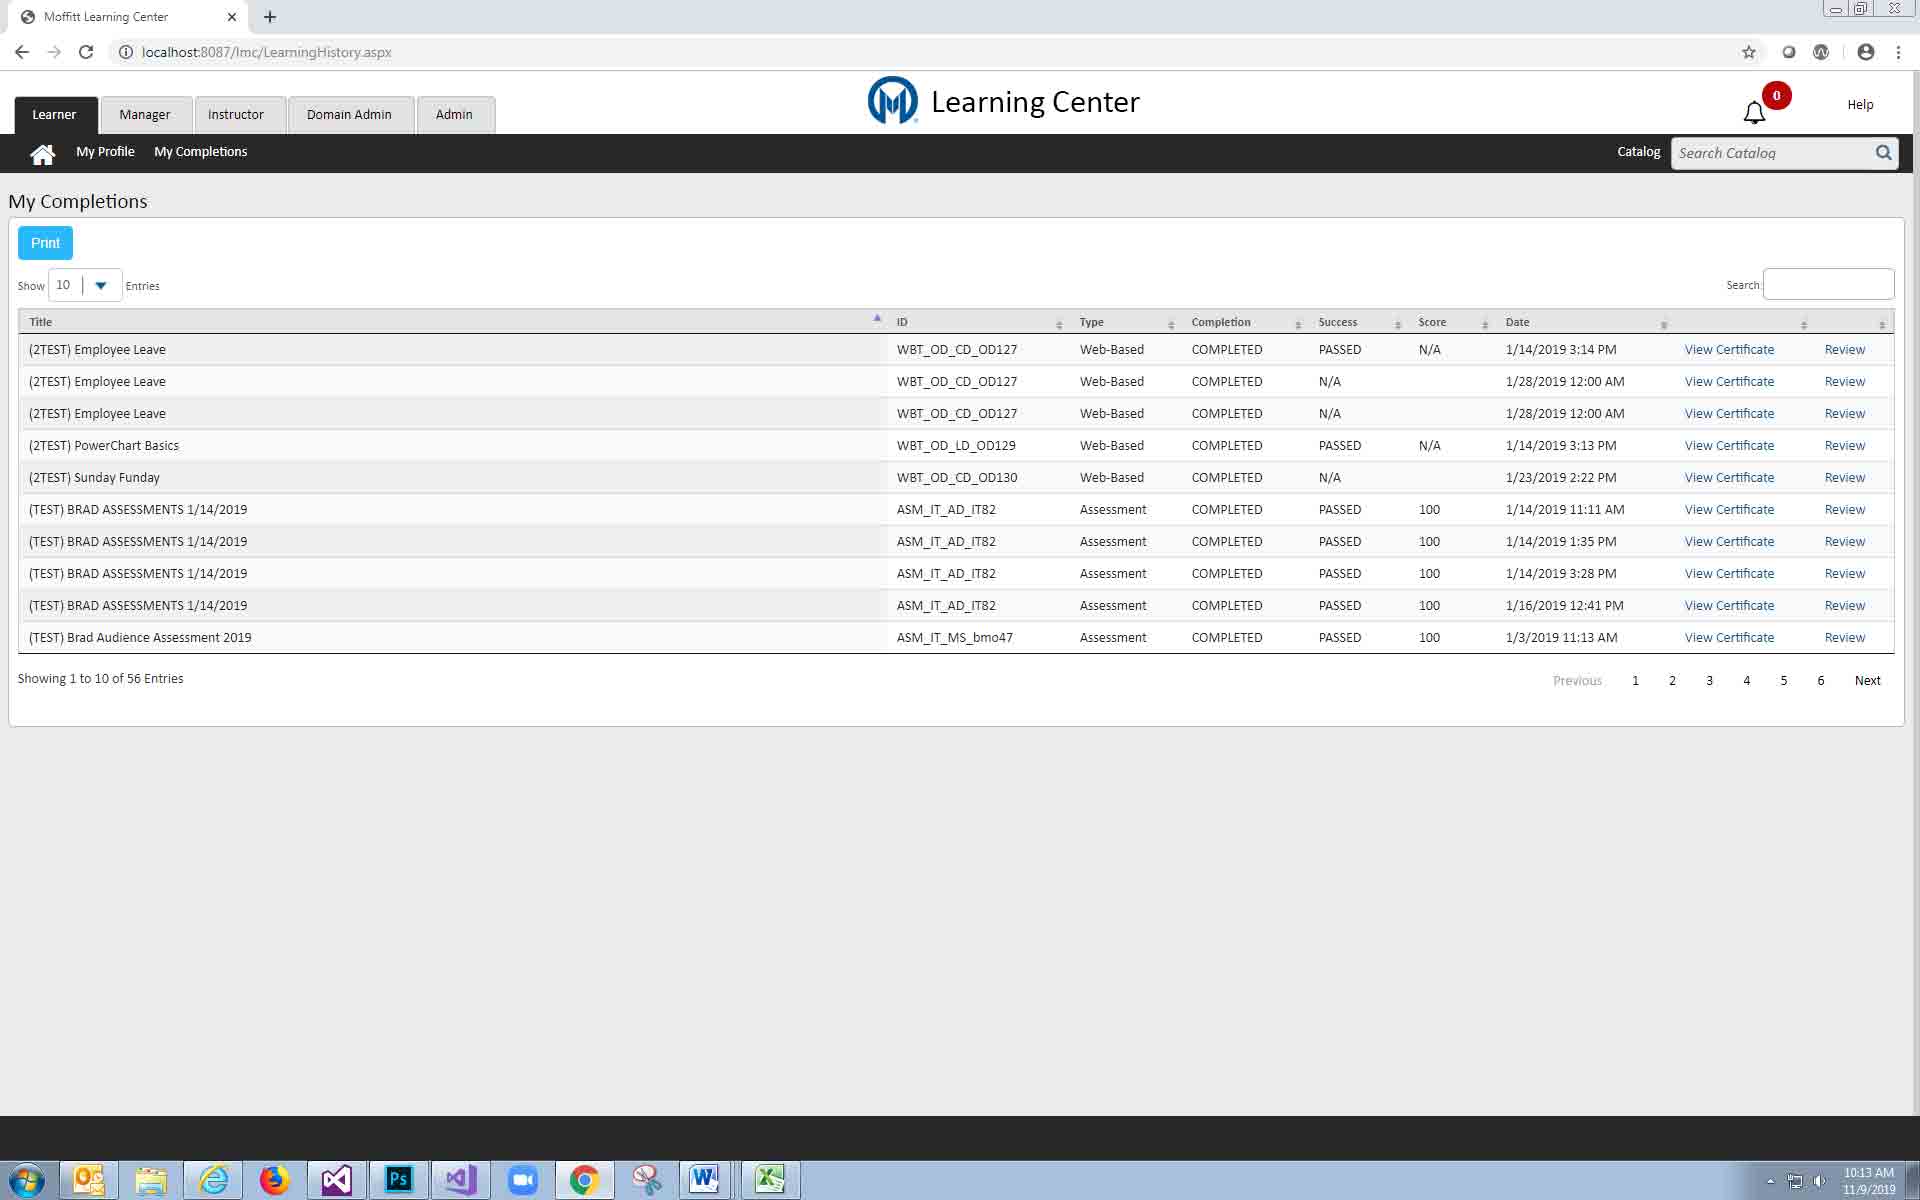This screenshot has width=1920, height=1200.
Task: Reload the page using refresh icon
Action: click(x=86, y=52)
